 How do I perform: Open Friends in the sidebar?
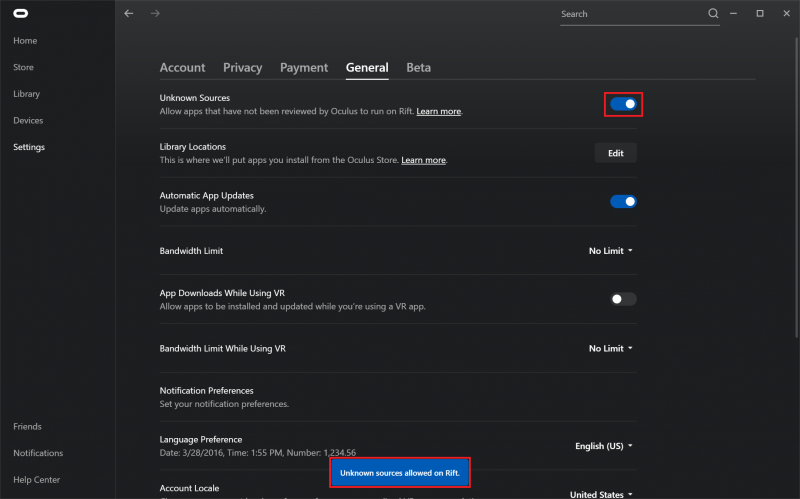click(x=28, y=427)
